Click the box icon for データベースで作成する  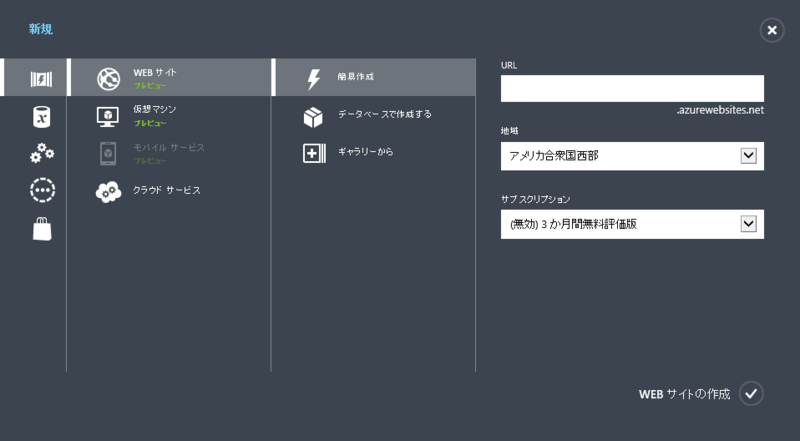pyautogui.click(x=313, y=117)
